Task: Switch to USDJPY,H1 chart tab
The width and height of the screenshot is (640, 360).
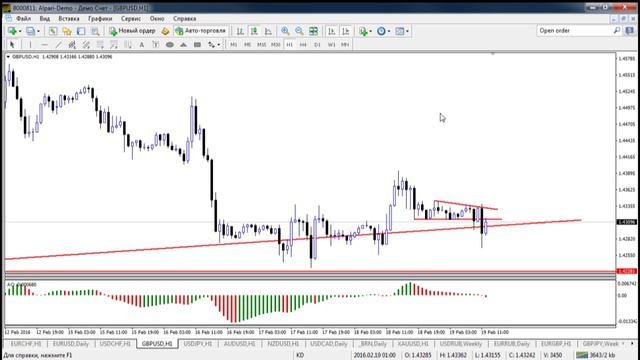Action: click(198, 344)
